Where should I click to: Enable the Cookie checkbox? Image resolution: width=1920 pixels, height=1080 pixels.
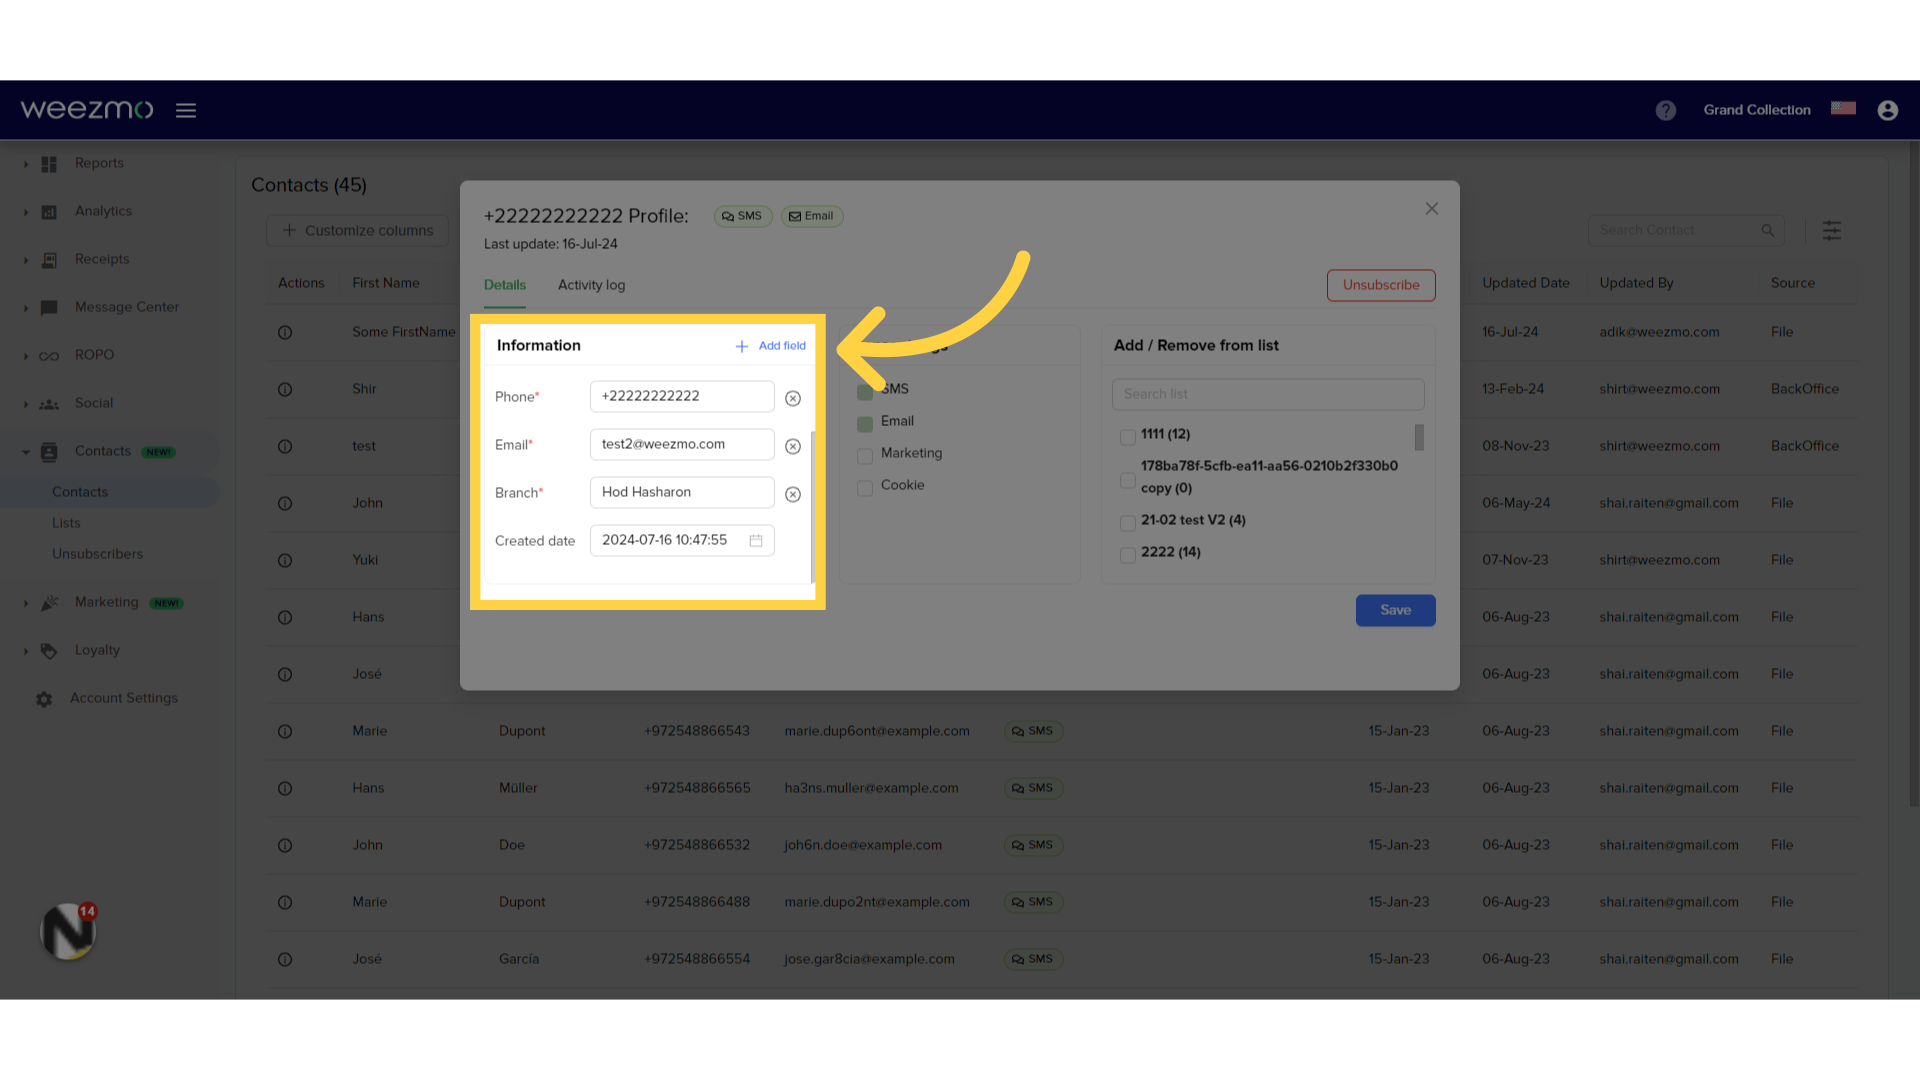pos(865,488)
